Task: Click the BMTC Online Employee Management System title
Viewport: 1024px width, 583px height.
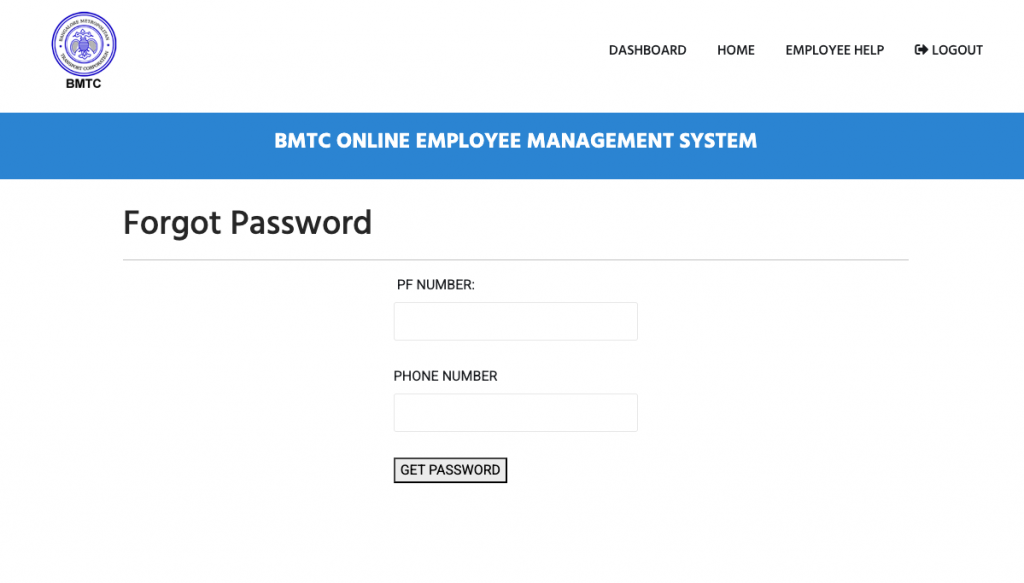Action: 515,141
